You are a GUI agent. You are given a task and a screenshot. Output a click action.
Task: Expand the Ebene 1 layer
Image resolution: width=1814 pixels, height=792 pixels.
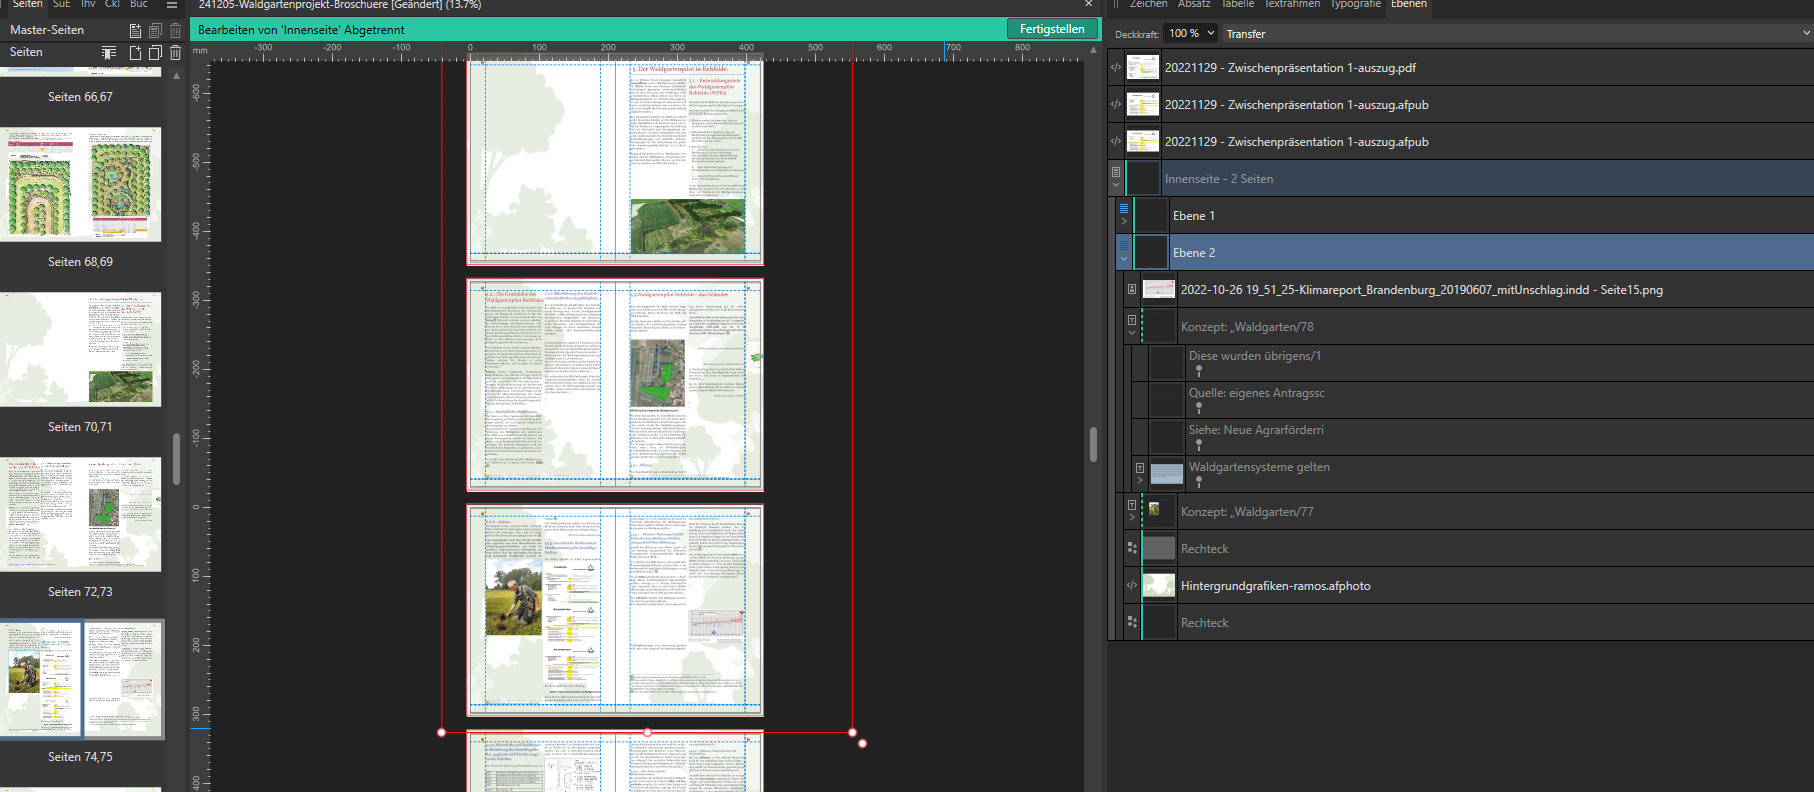(x=1124, y=221)
